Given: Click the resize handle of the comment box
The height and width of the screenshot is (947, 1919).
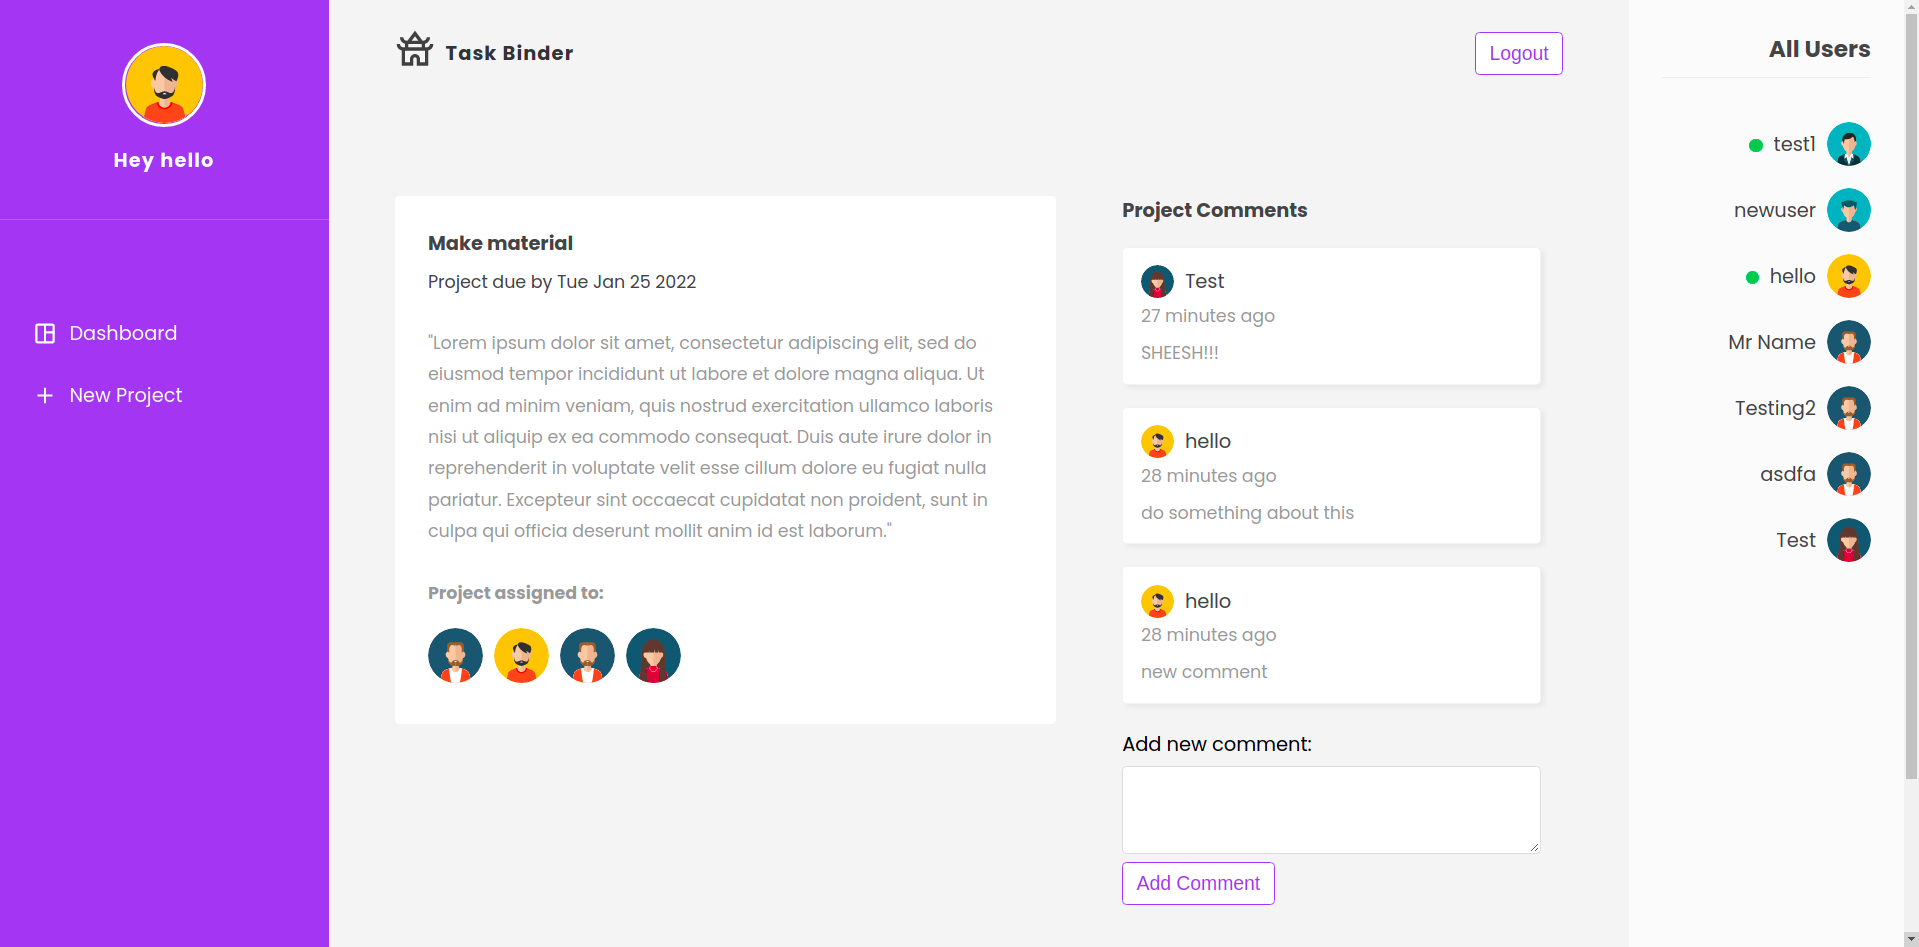Looking at the screenshot, I should click(1534, 848).
